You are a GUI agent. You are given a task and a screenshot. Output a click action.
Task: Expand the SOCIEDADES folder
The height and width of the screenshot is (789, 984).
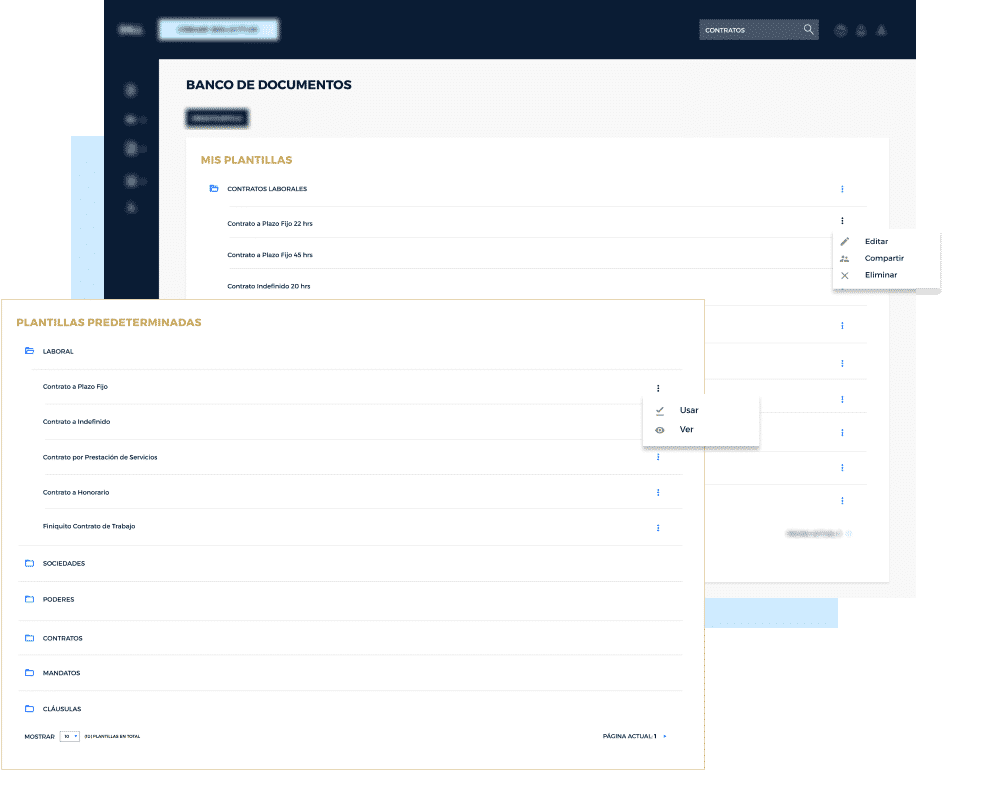pos(29,563)
